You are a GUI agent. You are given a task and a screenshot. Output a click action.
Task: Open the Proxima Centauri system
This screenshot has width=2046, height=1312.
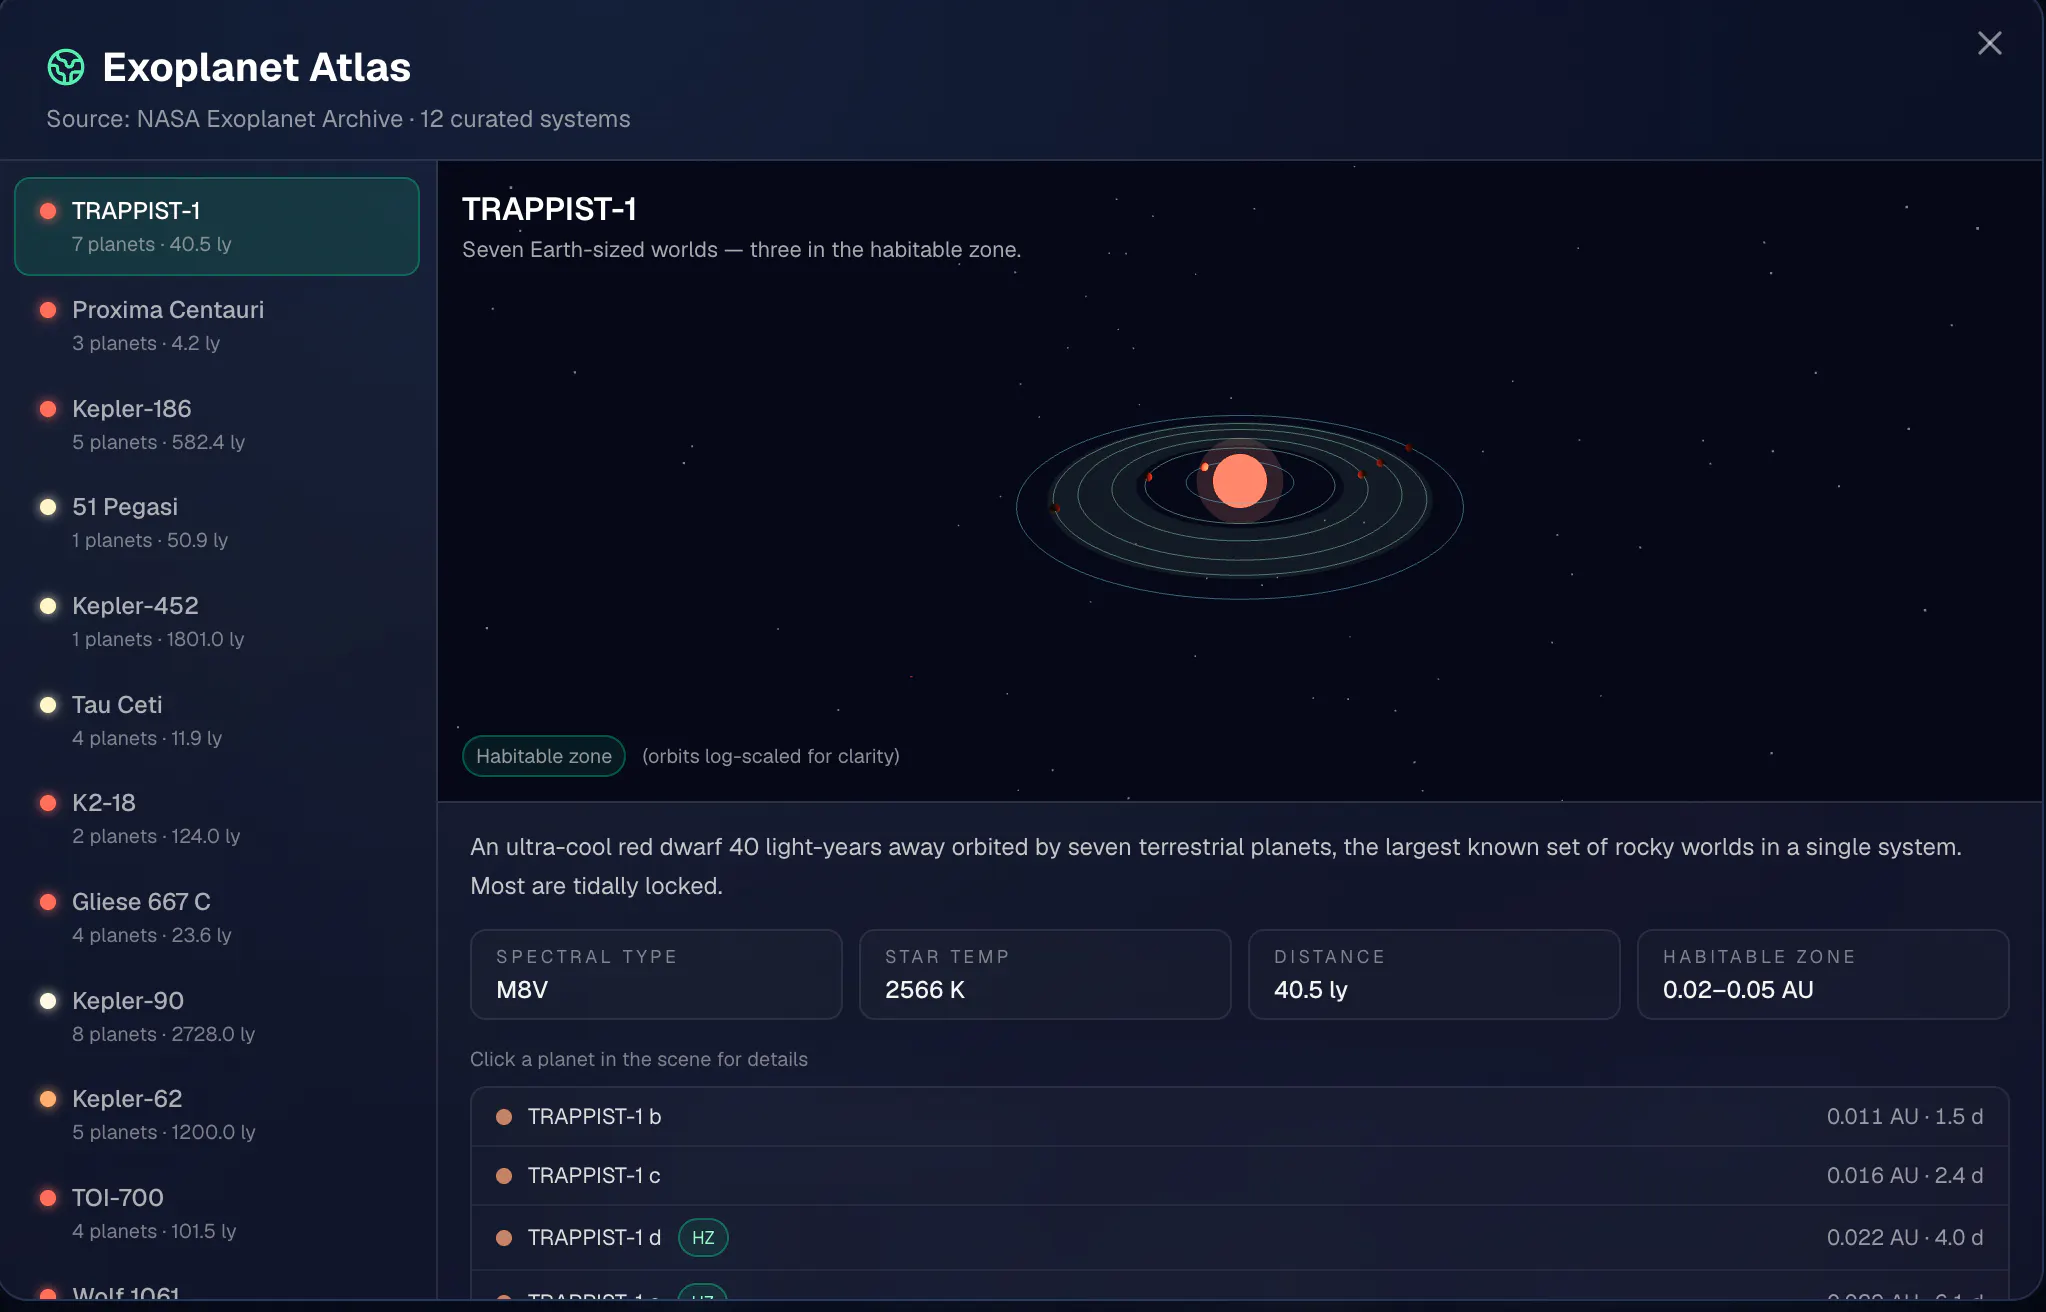coord(216,325)
